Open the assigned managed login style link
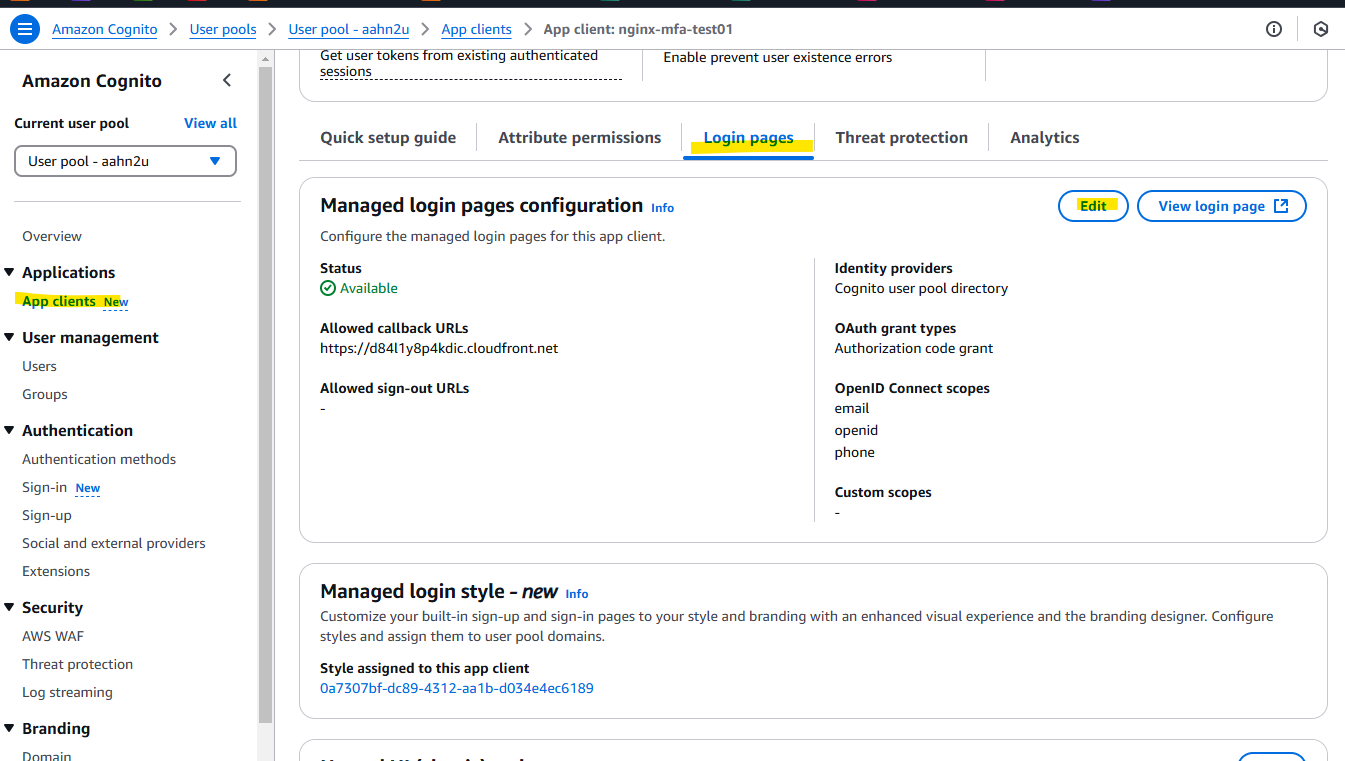 point(457,687)
